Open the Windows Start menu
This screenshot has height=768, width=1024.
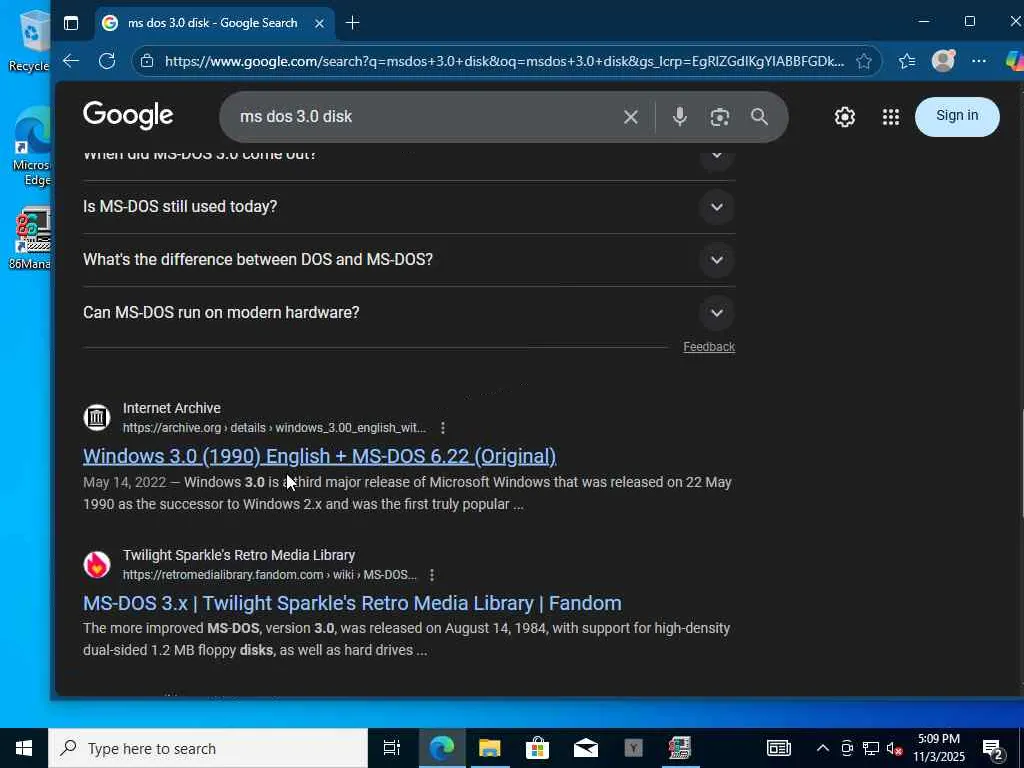[x=24, y=748]
